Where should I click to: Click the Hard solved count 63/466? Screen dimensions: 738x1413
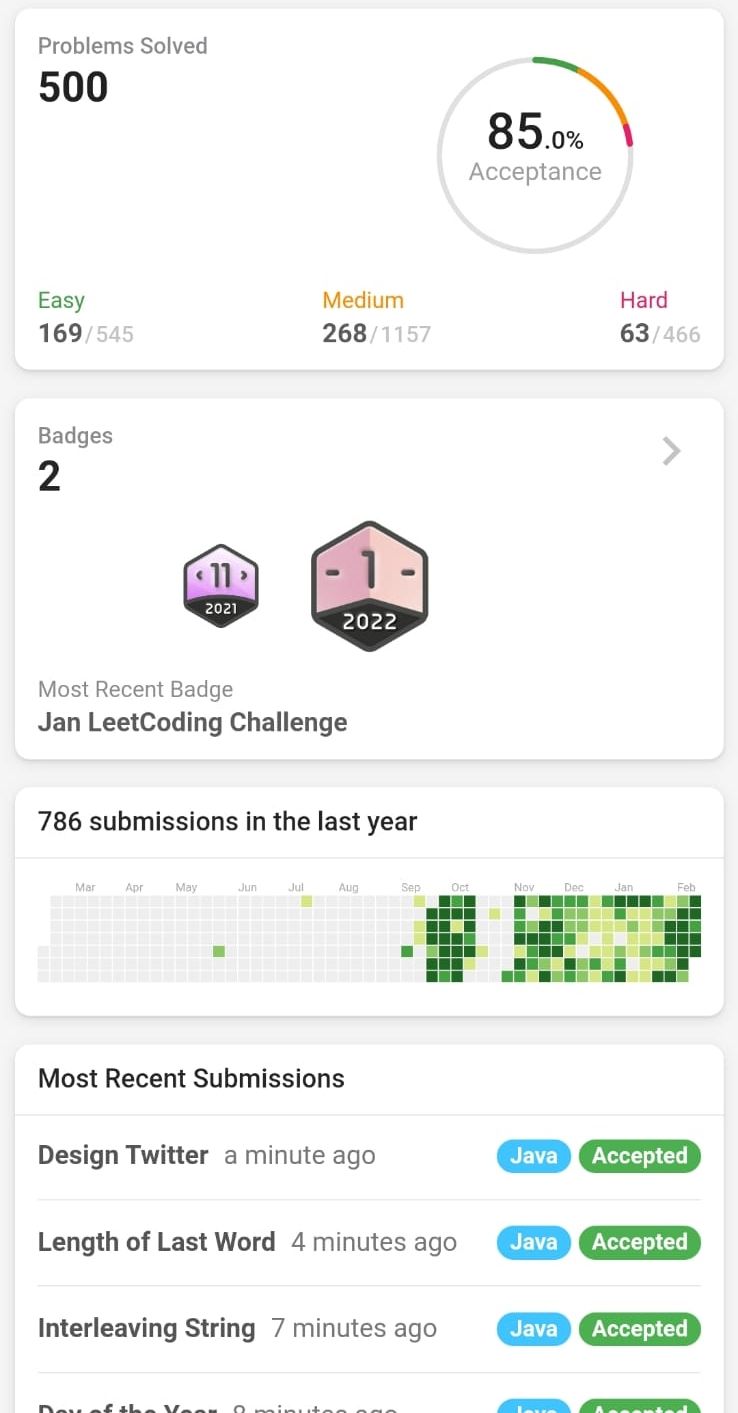660,333
